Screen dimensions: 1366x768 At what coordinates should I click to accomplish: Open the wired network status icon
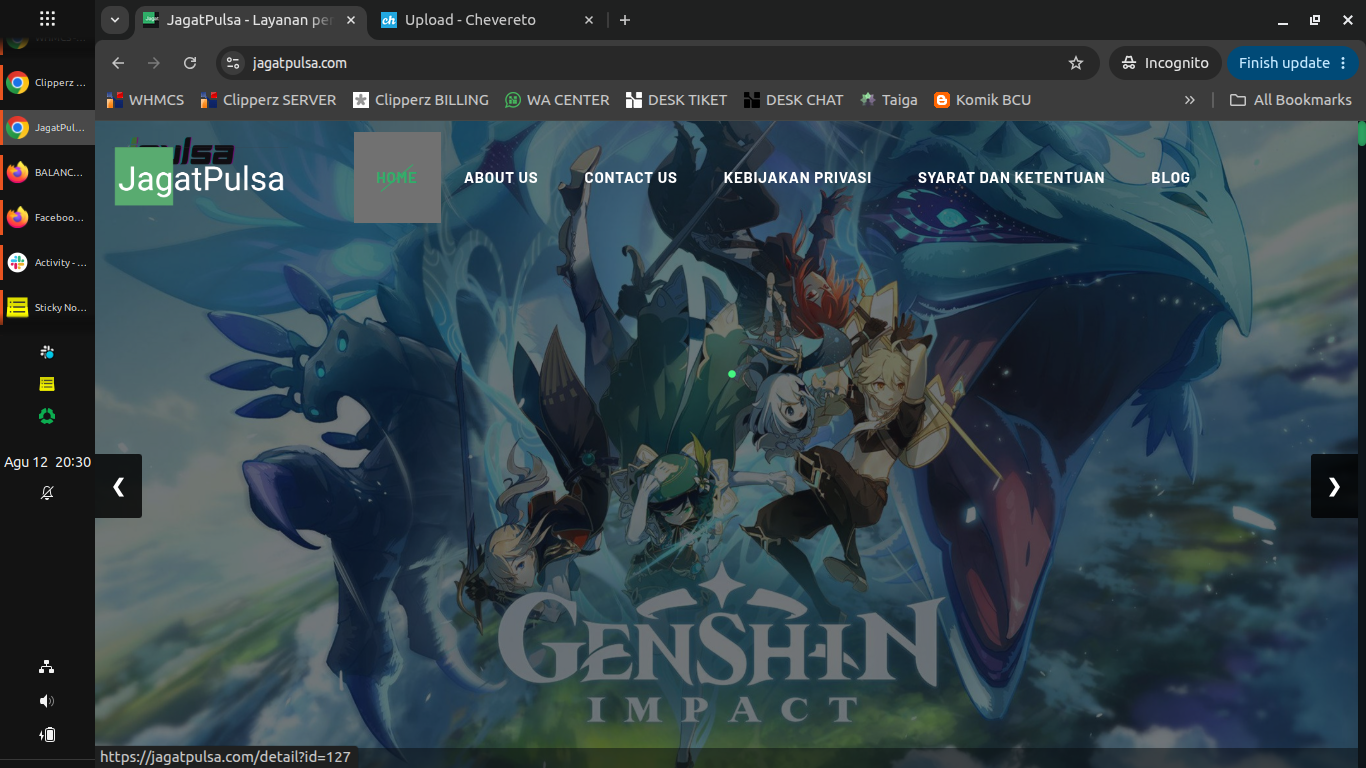(x=47, y=667)
